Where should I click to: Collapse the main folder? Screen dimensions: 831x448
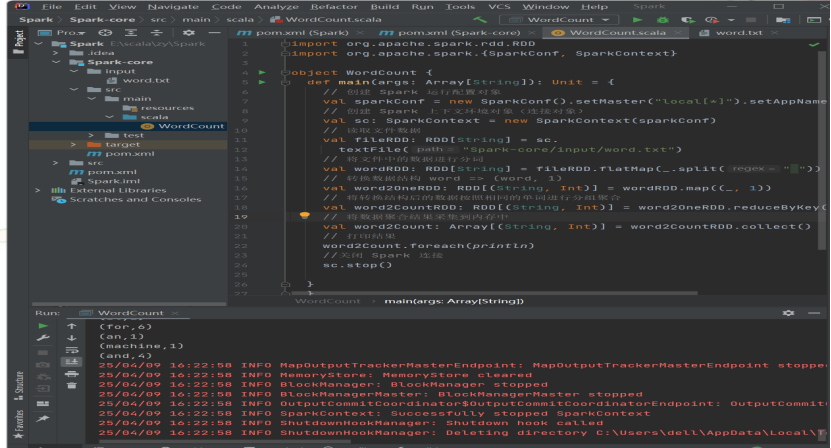coord(92,99)
